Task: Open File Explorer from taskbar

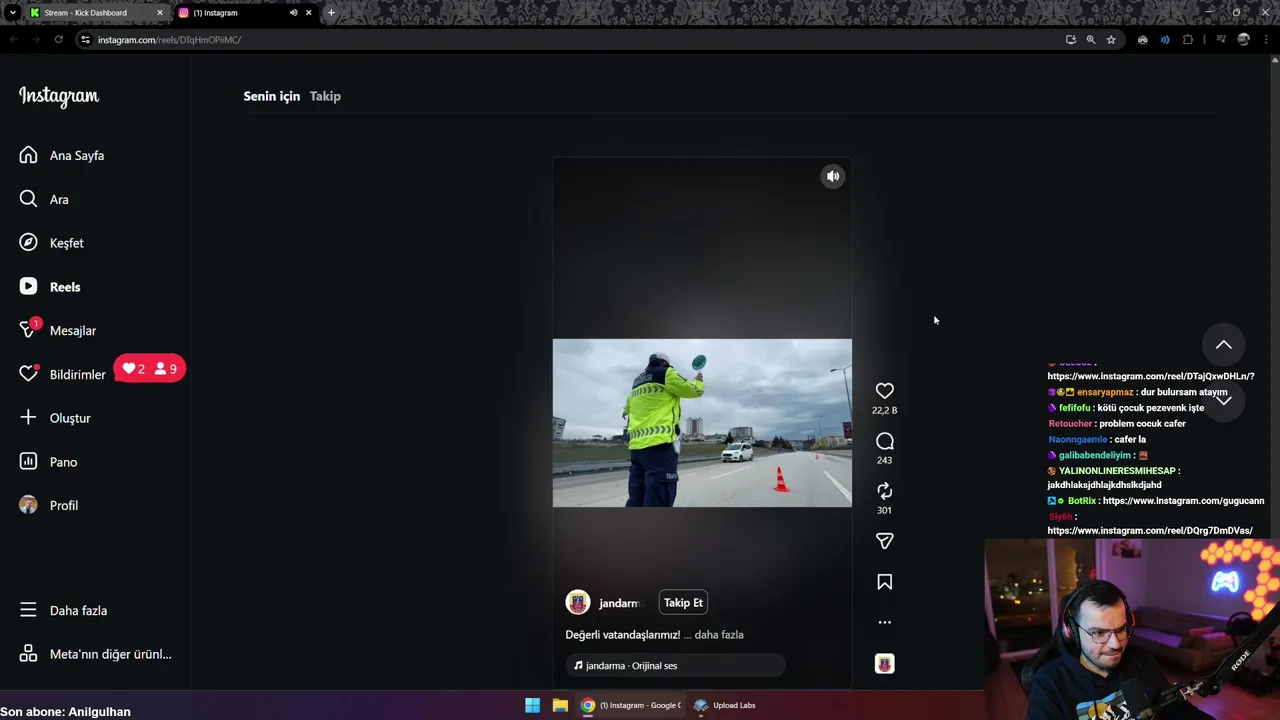Action: point(560,705)
